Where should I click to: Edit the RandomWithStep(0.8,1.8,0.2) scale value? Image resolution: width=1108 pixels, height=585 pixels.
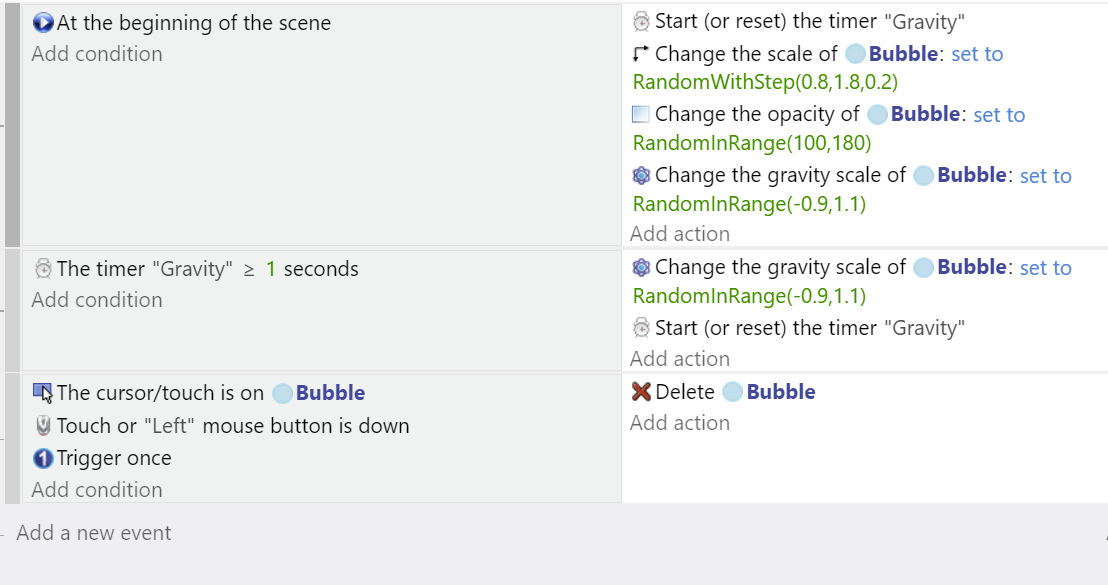[x=758, y=82]
